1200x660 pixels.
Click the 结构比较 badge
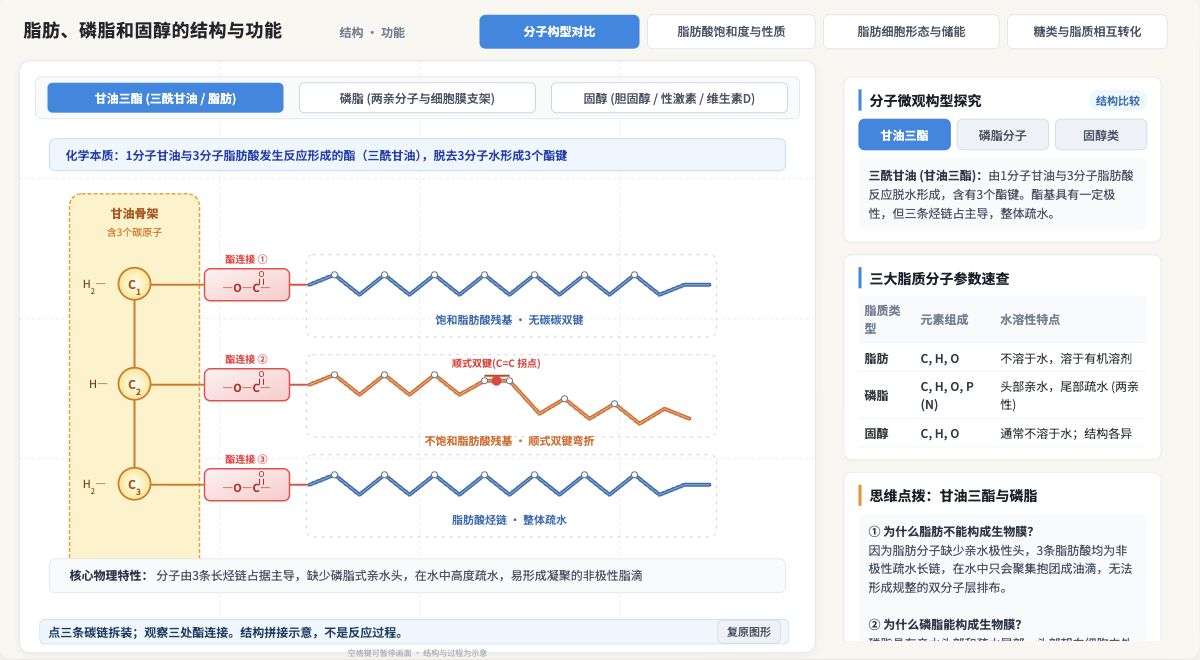[x=1117, y=101]
